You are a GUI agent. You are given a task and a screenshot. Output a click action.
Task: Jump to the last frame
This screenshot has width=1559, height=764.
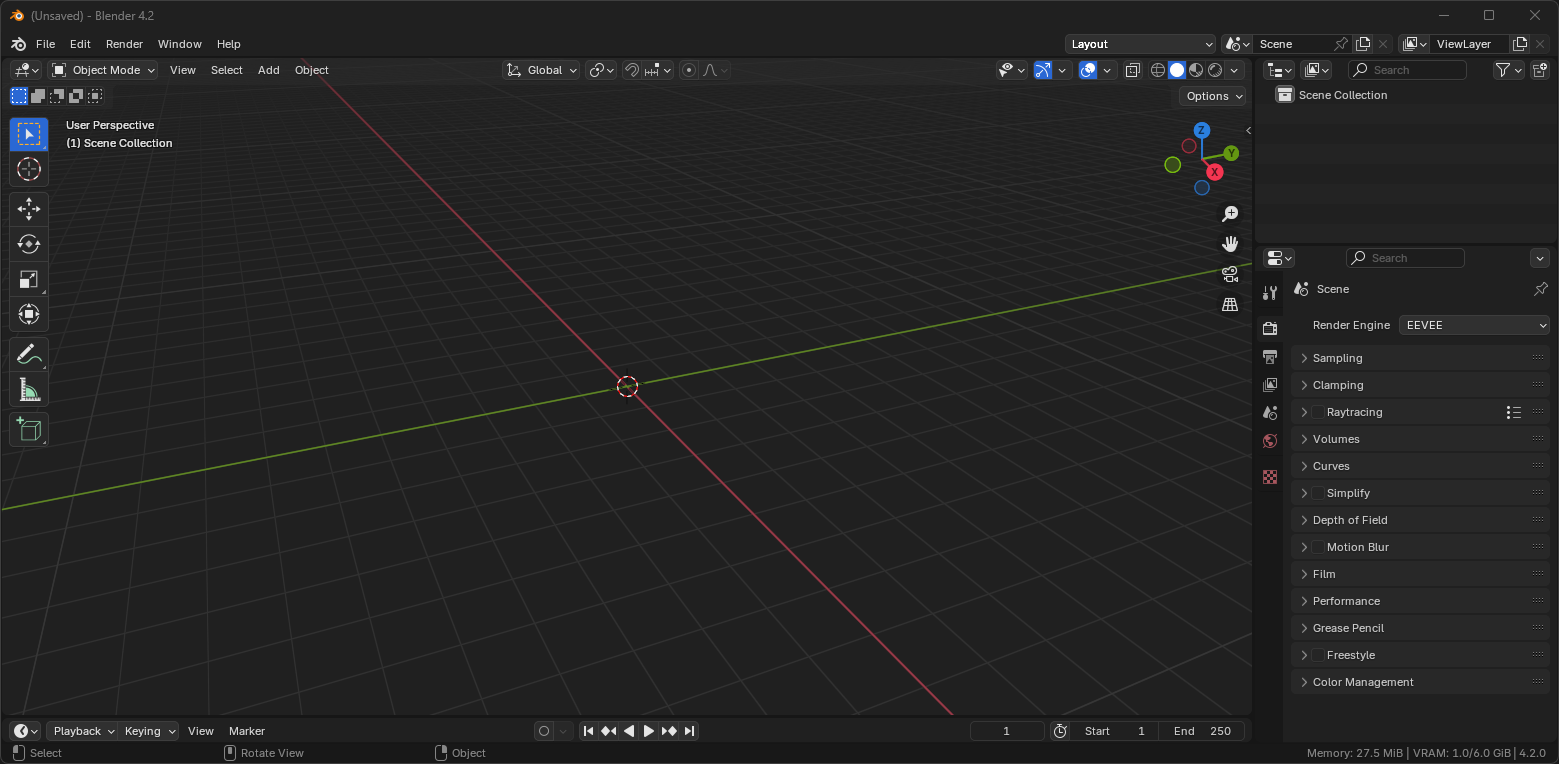click(x=689, y=731)
